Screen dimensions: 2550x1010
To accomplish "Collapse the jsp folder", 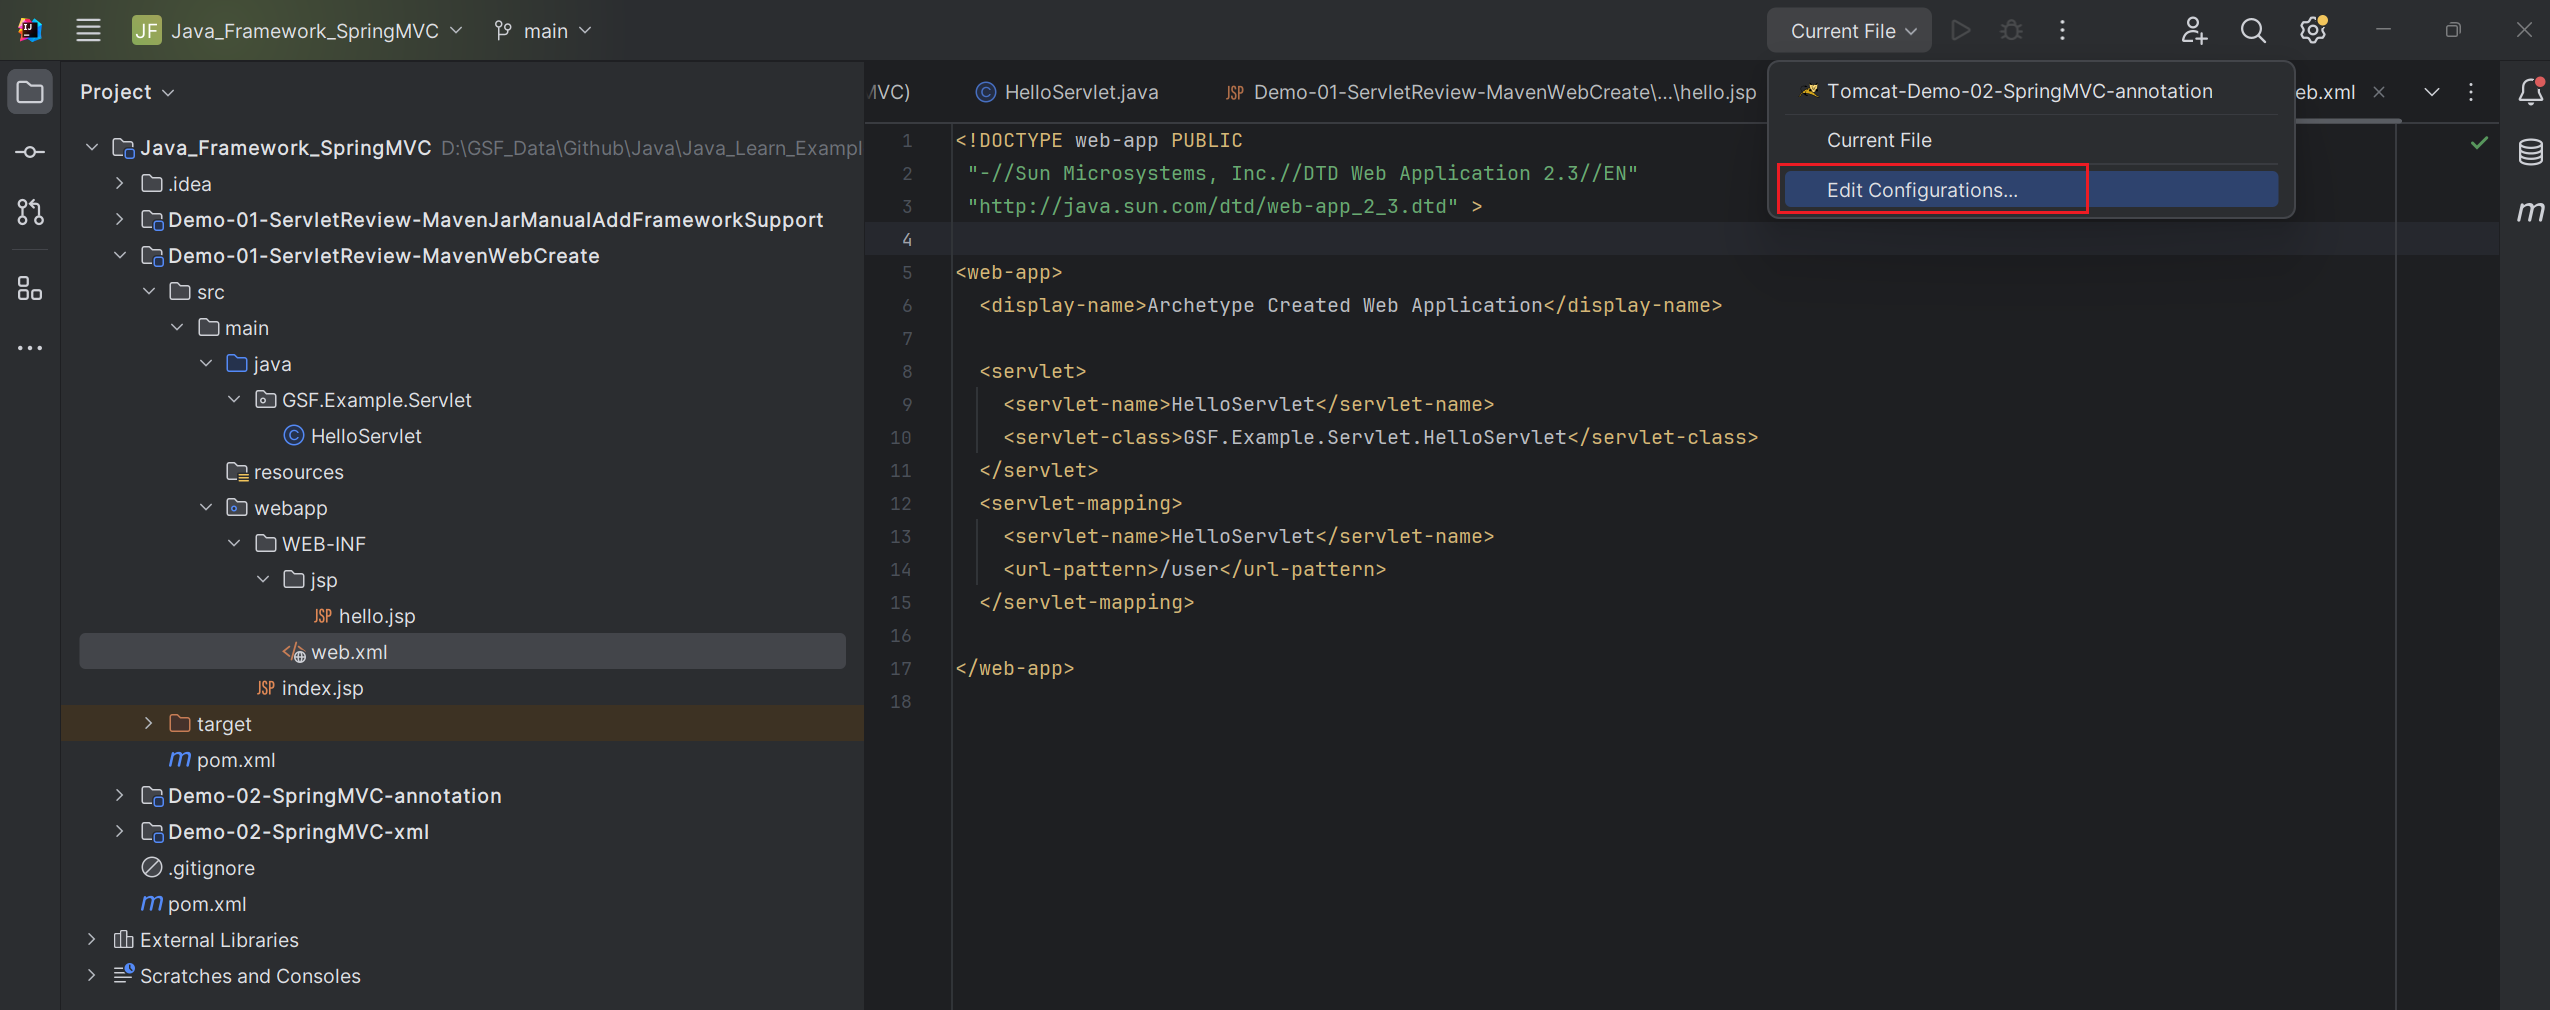I will point(263,580).
